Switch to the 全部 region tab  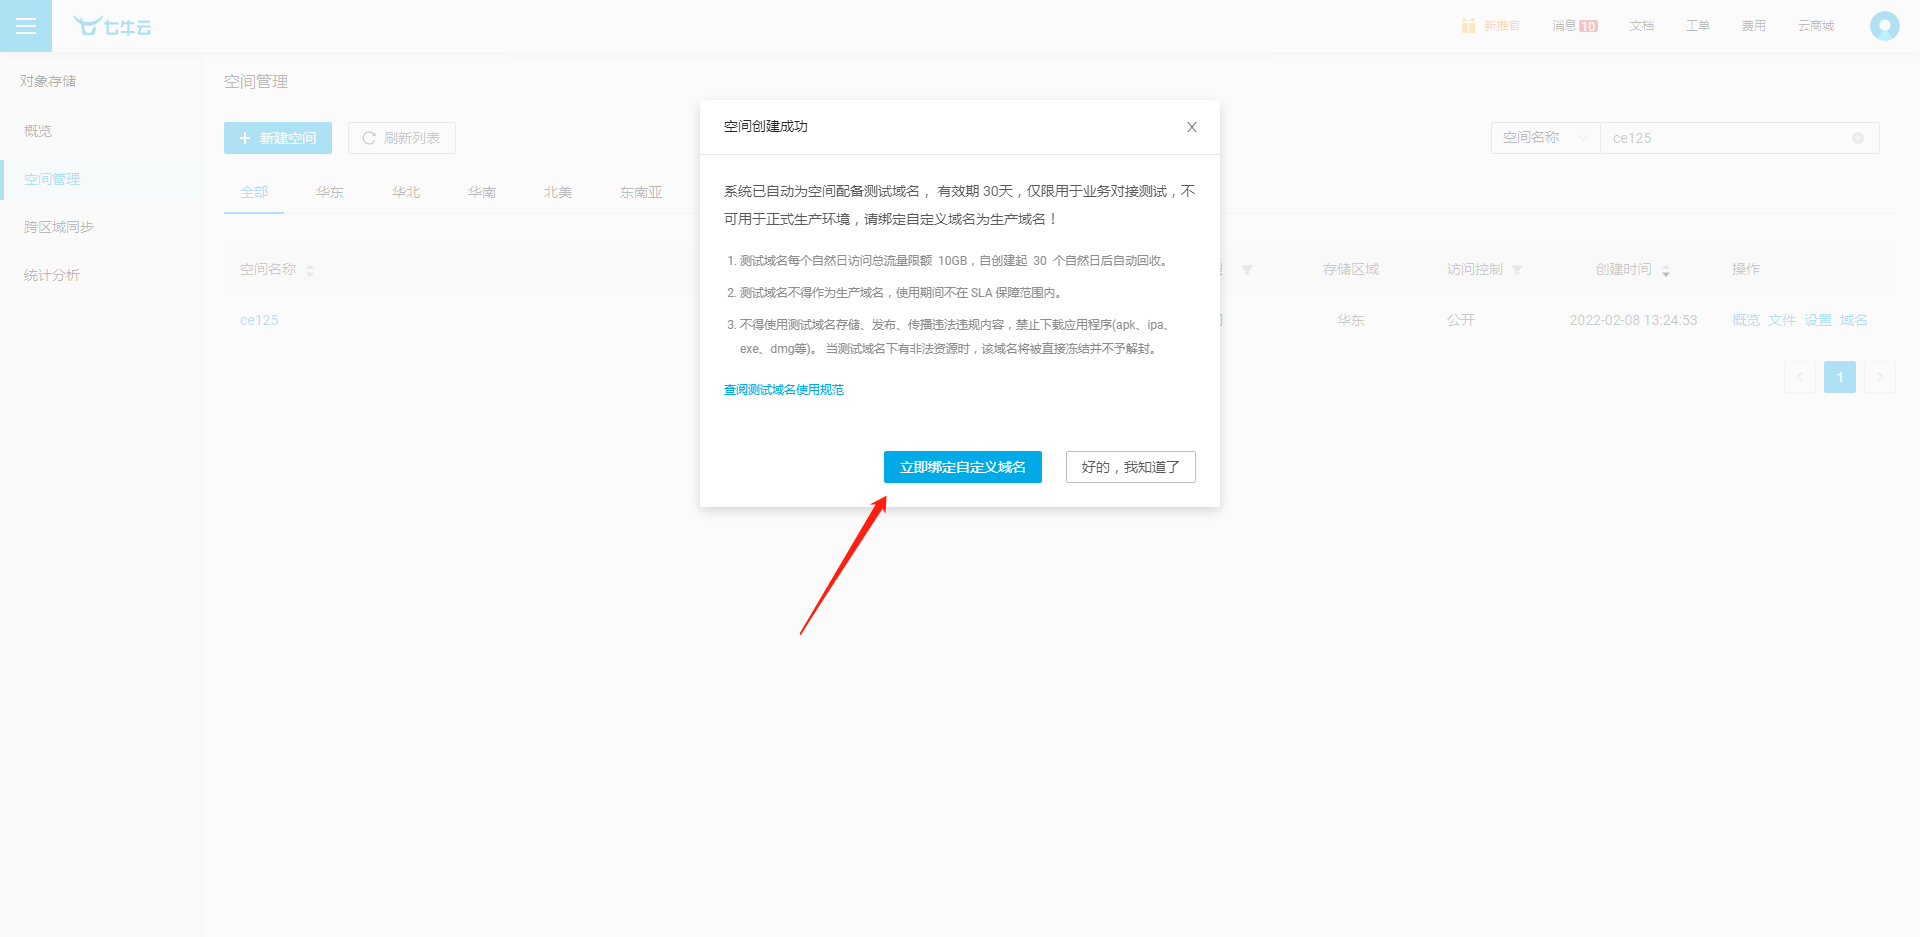tap(254, 192)
